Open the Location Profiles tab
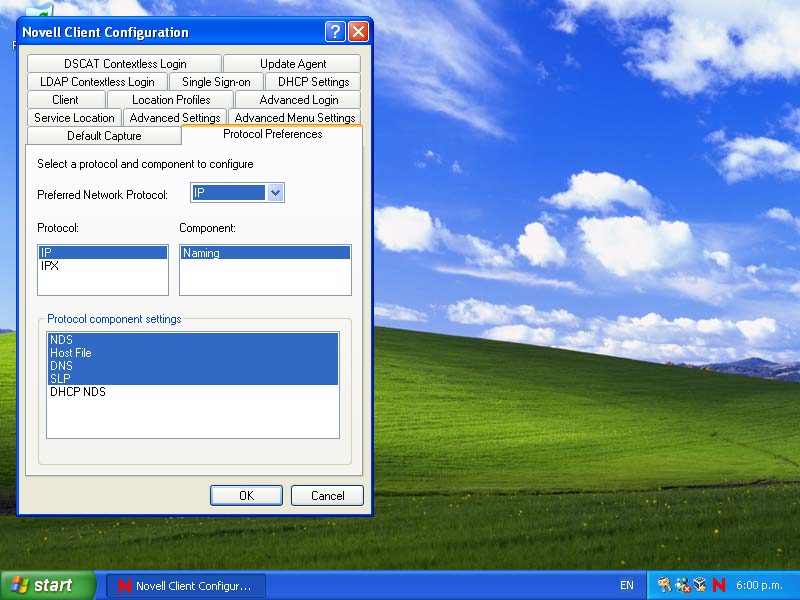This screenshot has height=600, width=800. [171, 99]
